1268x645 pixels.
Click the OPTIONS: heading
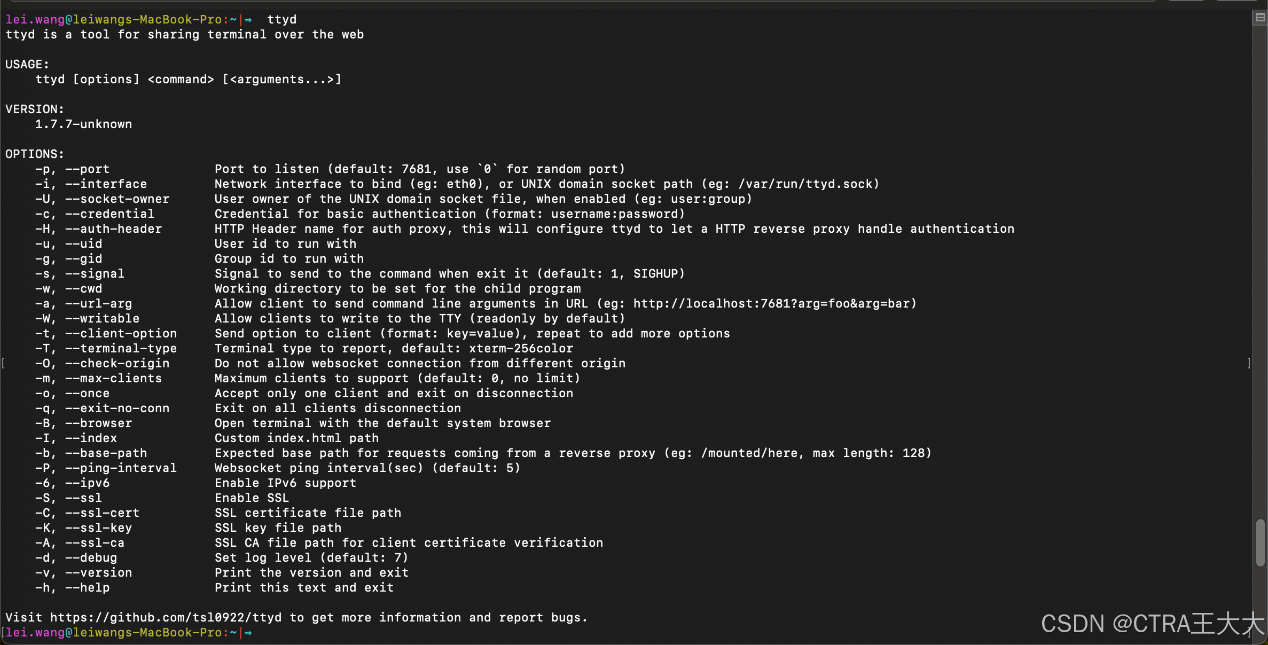(x=35, y=154)
